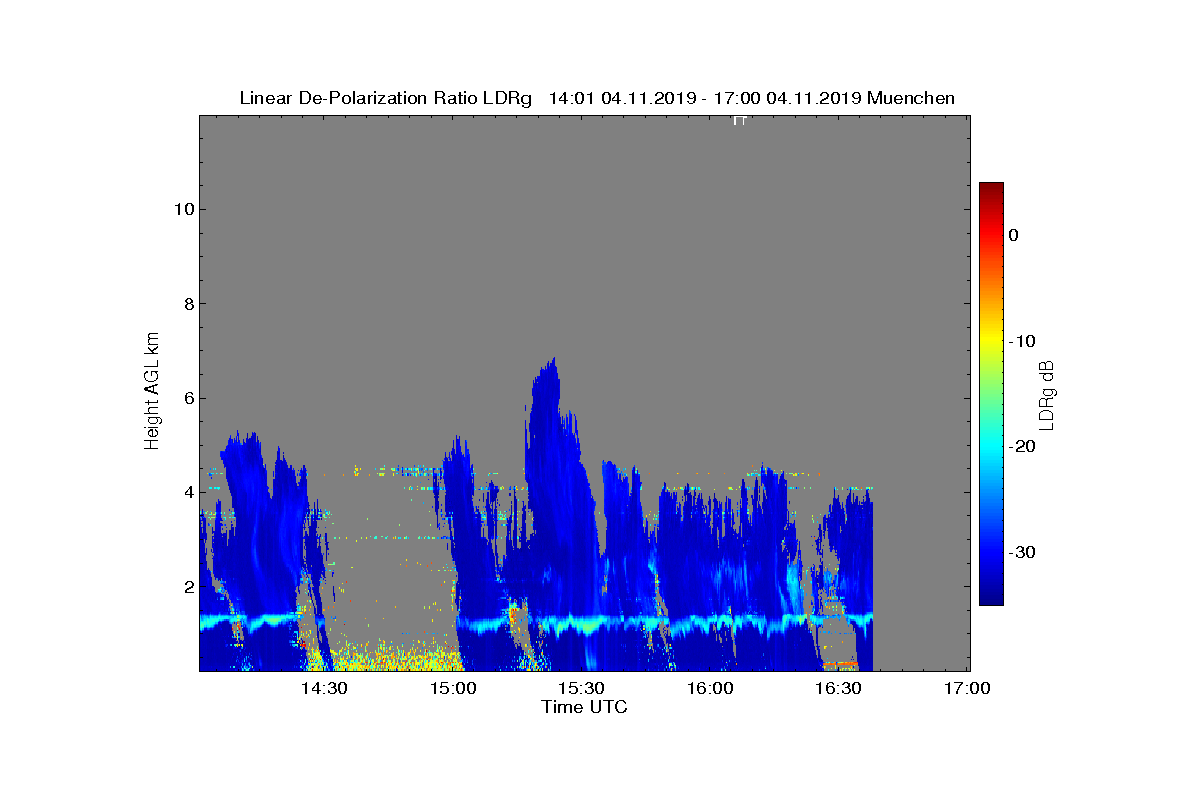The width and height of the screenshot is (1200, 800).
Task: Click the height tick label '6'
Action: tap(187, 398)
